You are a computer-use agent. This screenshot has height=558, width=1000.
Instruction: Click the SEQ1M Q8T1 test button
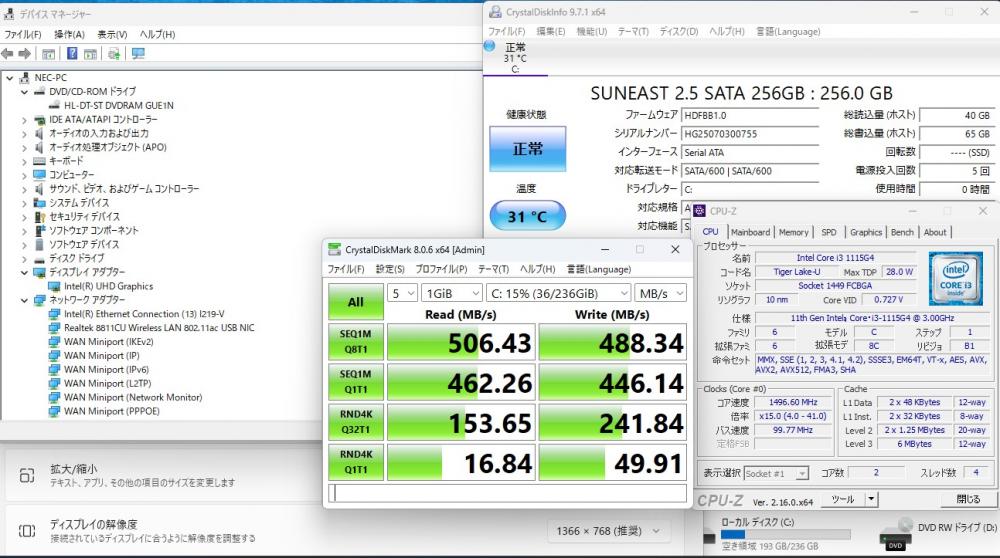click(x=355, y=341)
